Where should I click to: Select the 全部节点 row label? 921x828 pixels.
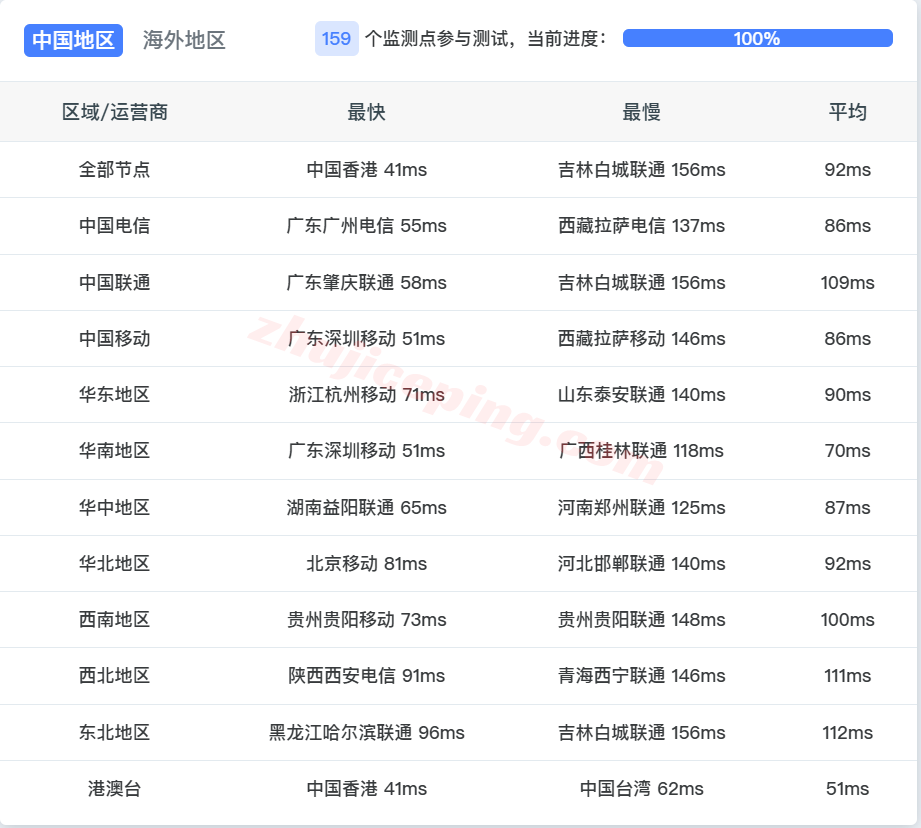click(x=117, y=169)
